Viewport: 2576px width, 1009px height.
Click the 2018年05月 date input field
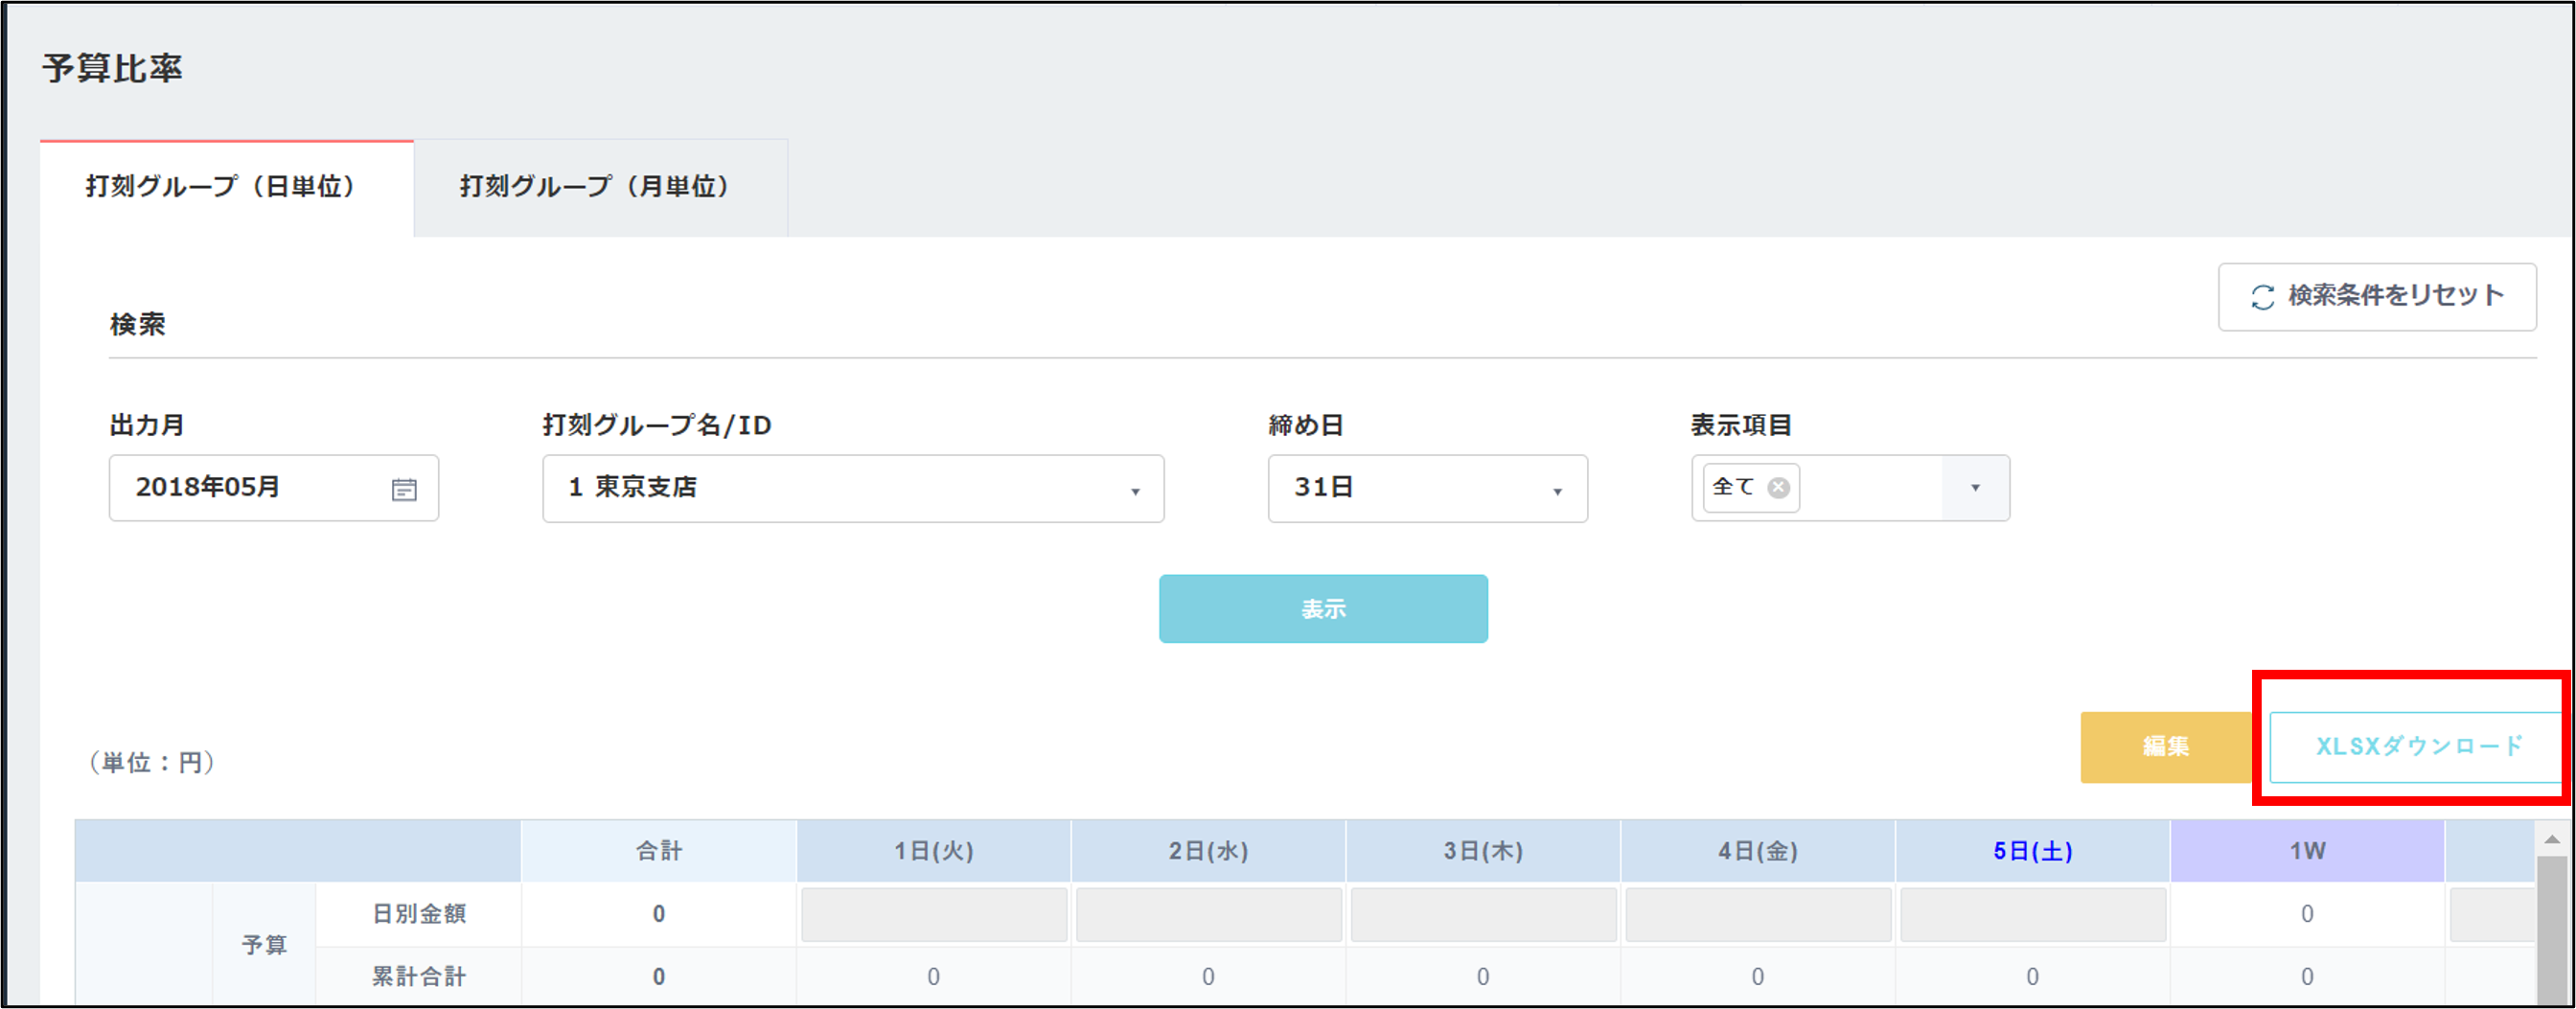[250, 488]
